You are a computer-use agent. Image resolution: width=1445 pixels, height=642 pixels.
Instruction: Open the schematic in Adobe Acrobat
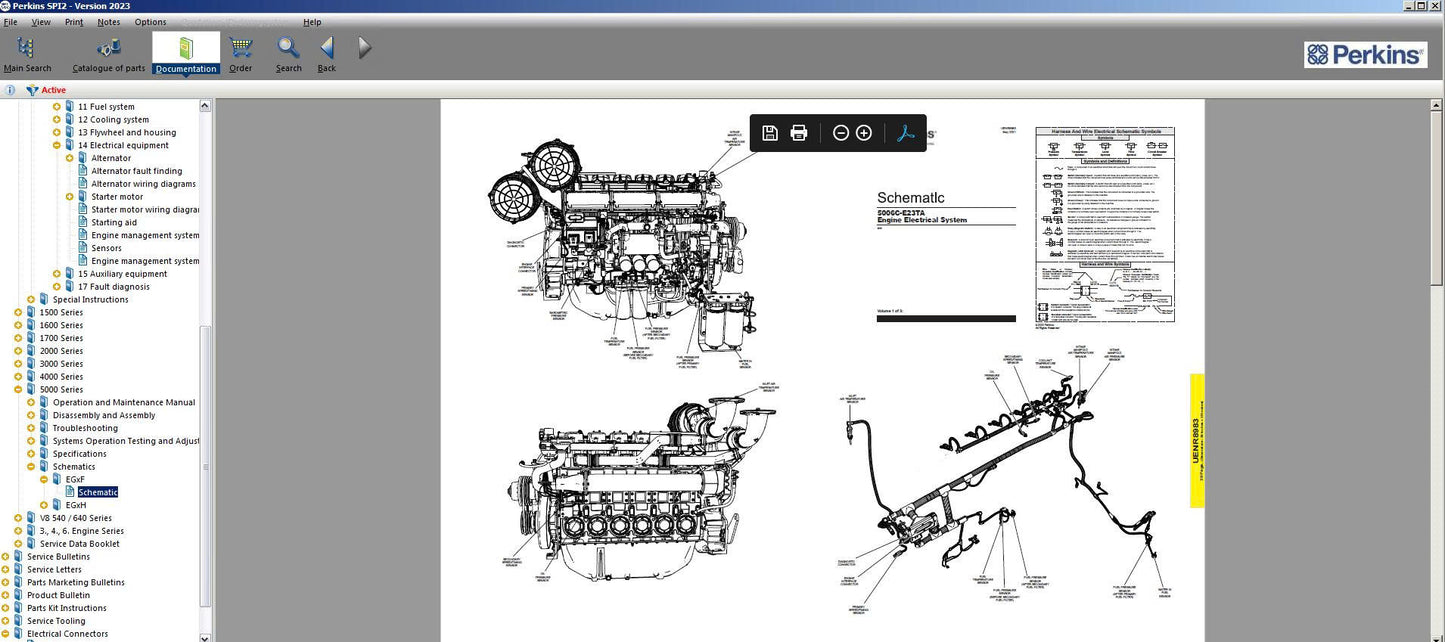[905, 132]
